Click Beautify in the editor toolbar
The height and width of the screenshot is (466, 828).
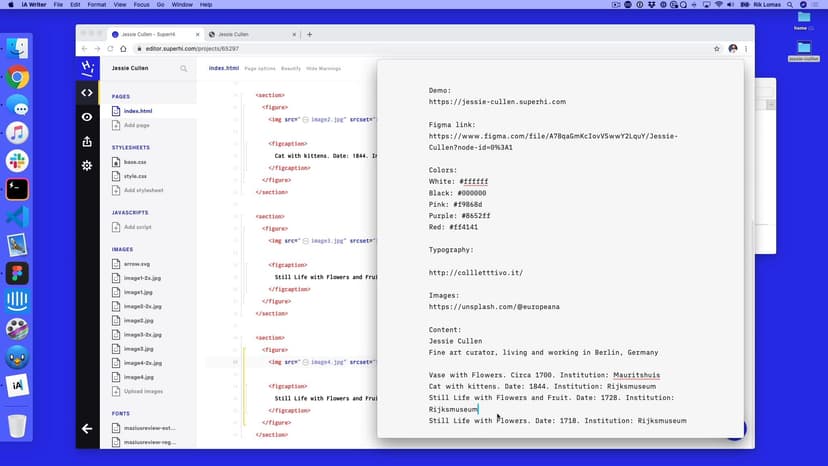pos(291,69)
